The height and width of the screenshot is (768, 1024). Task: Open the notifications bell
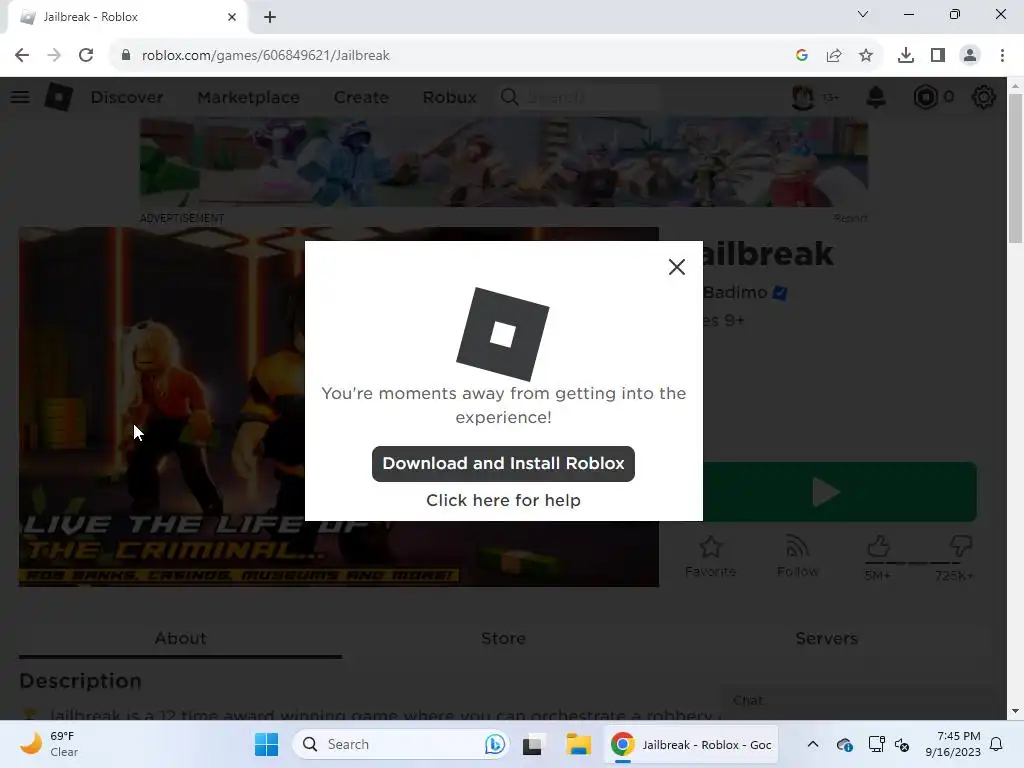[x=876, y=97]
